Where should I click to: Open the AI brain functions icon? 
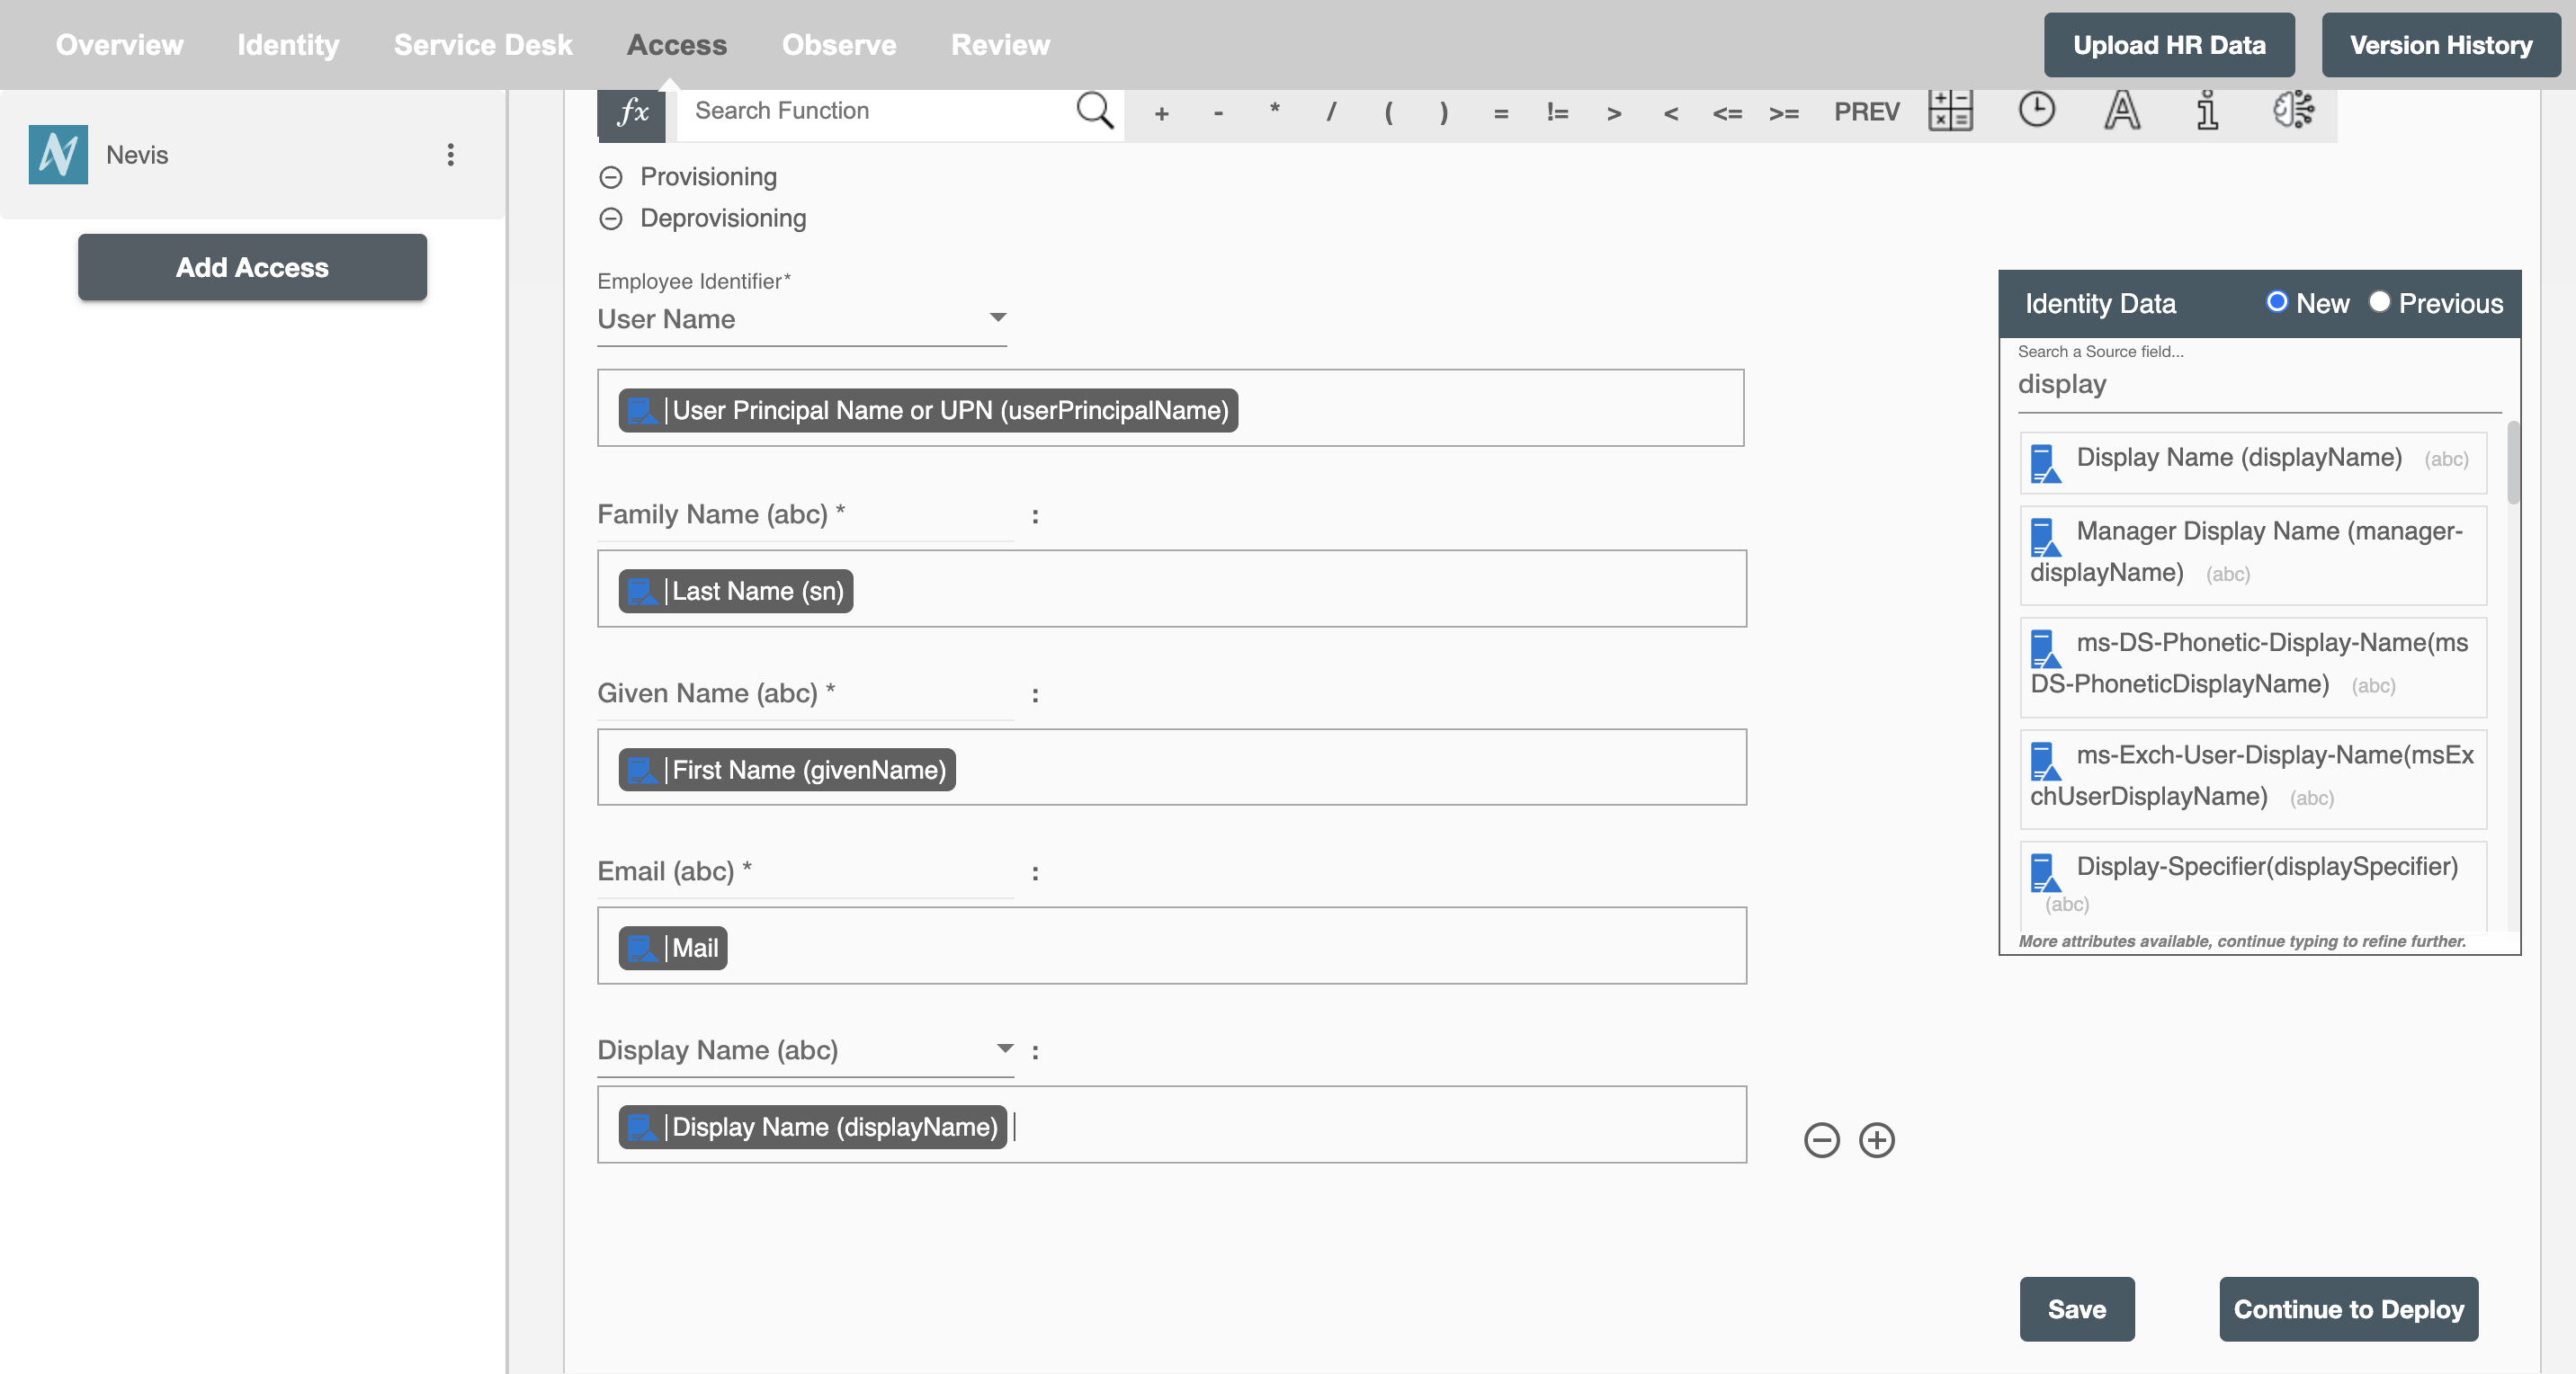[2293, 109]
